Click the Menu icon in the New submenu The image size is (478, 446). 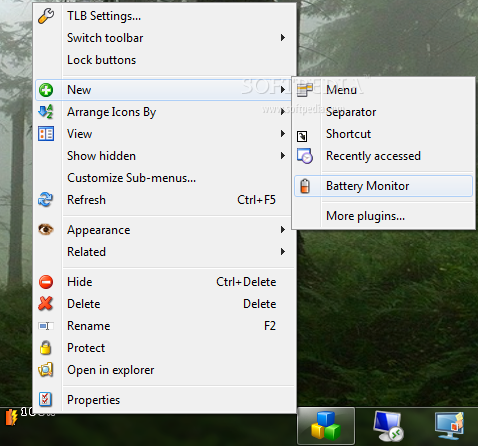(305, 90)
